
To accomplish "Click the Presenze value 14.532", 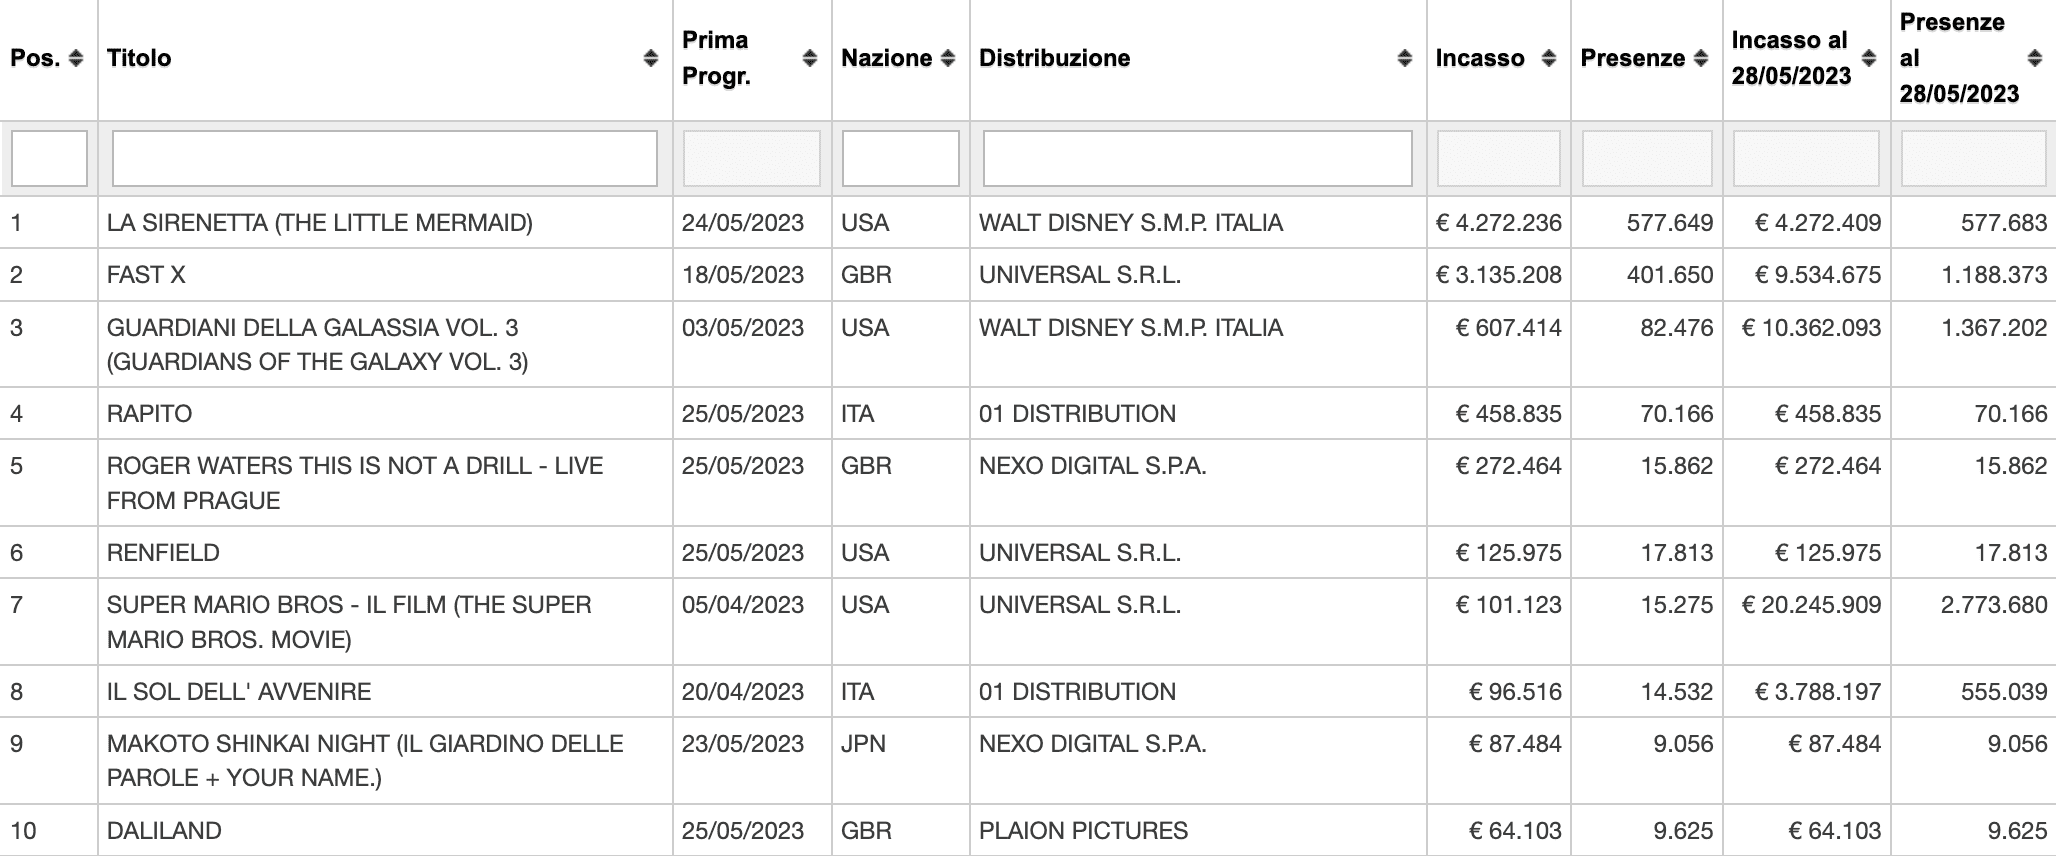I will coord(1677,691).
